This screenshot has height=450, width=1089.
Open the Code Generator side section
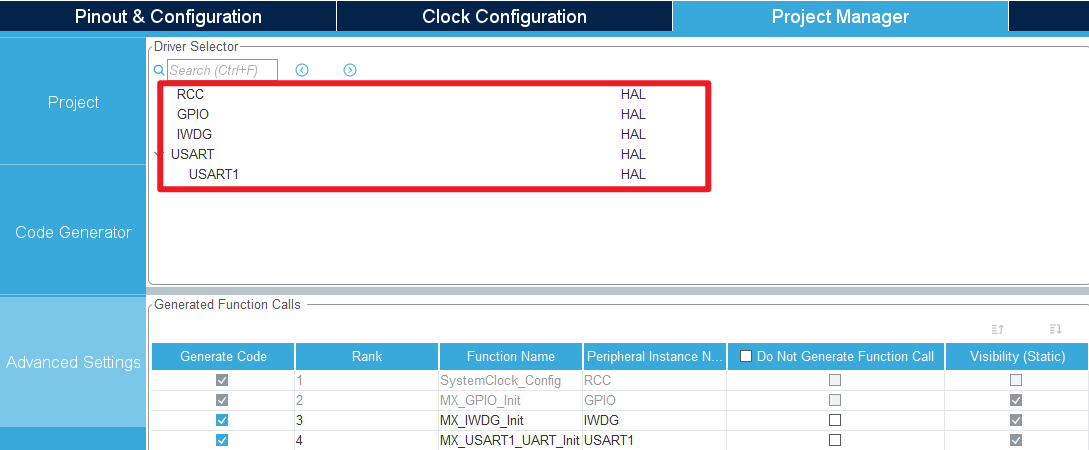pos(74,232)
